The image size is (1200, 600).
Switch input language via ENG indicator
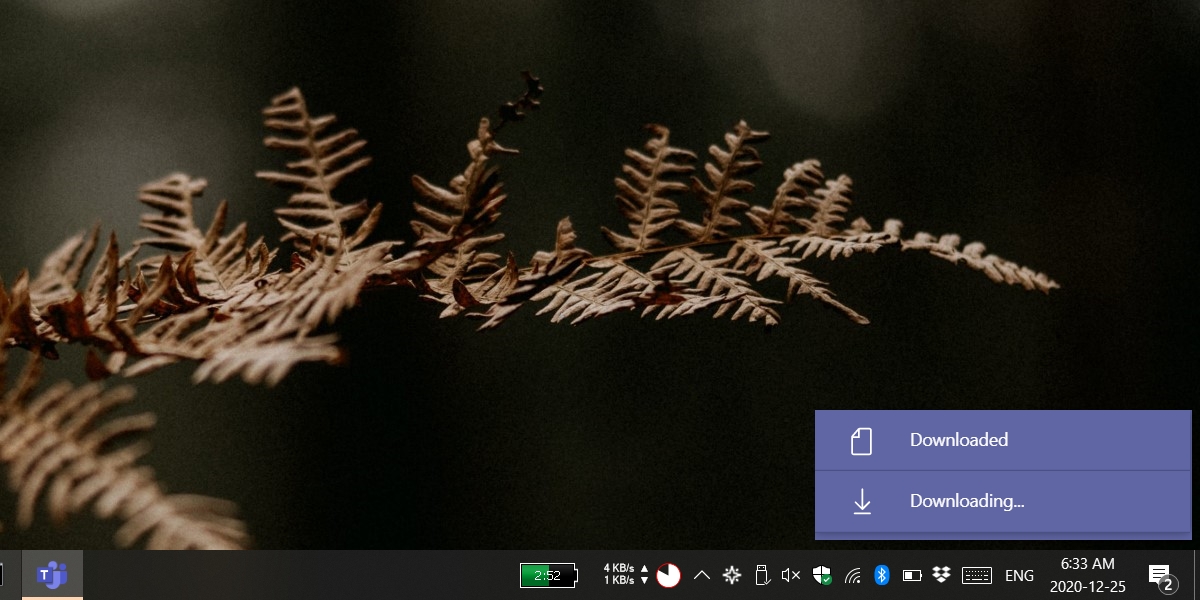point(1019,575)
